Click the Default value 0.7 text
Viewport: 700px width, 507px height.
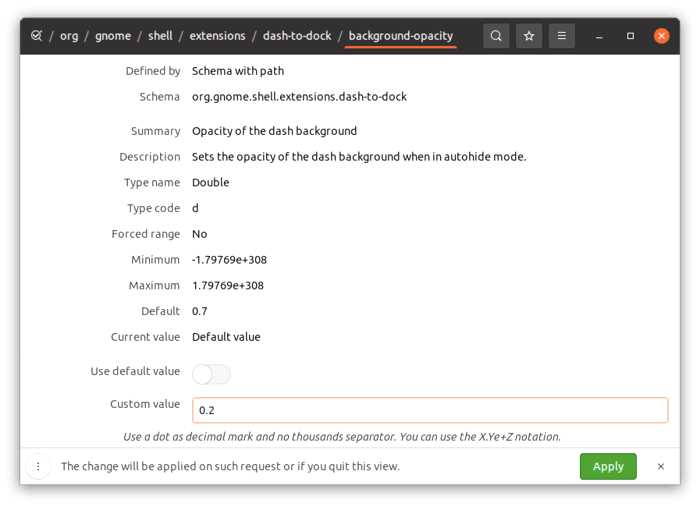point(200,311)
